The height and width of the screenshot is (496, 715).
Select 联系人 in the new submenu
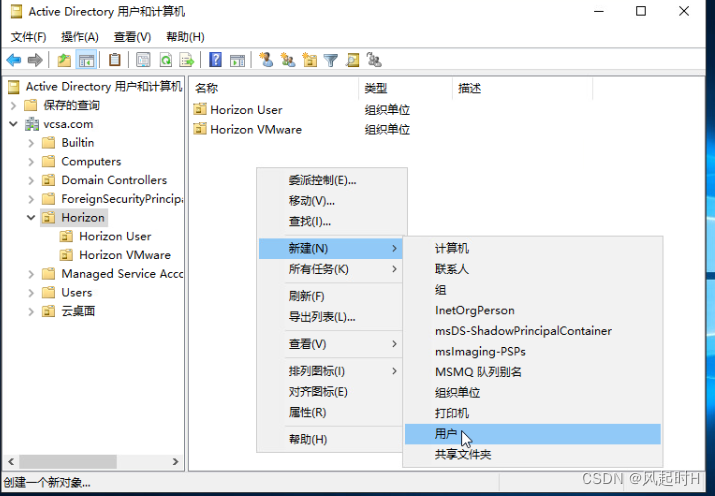(x=533, y=269)
